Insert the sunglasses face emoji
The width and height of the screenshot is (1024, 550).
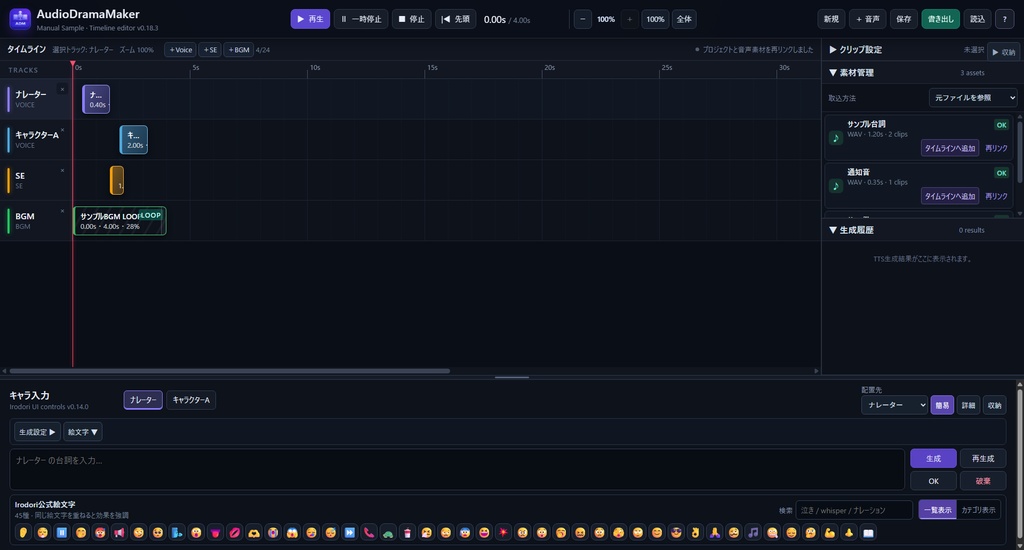pyautogui.click(x=676, y=532)
